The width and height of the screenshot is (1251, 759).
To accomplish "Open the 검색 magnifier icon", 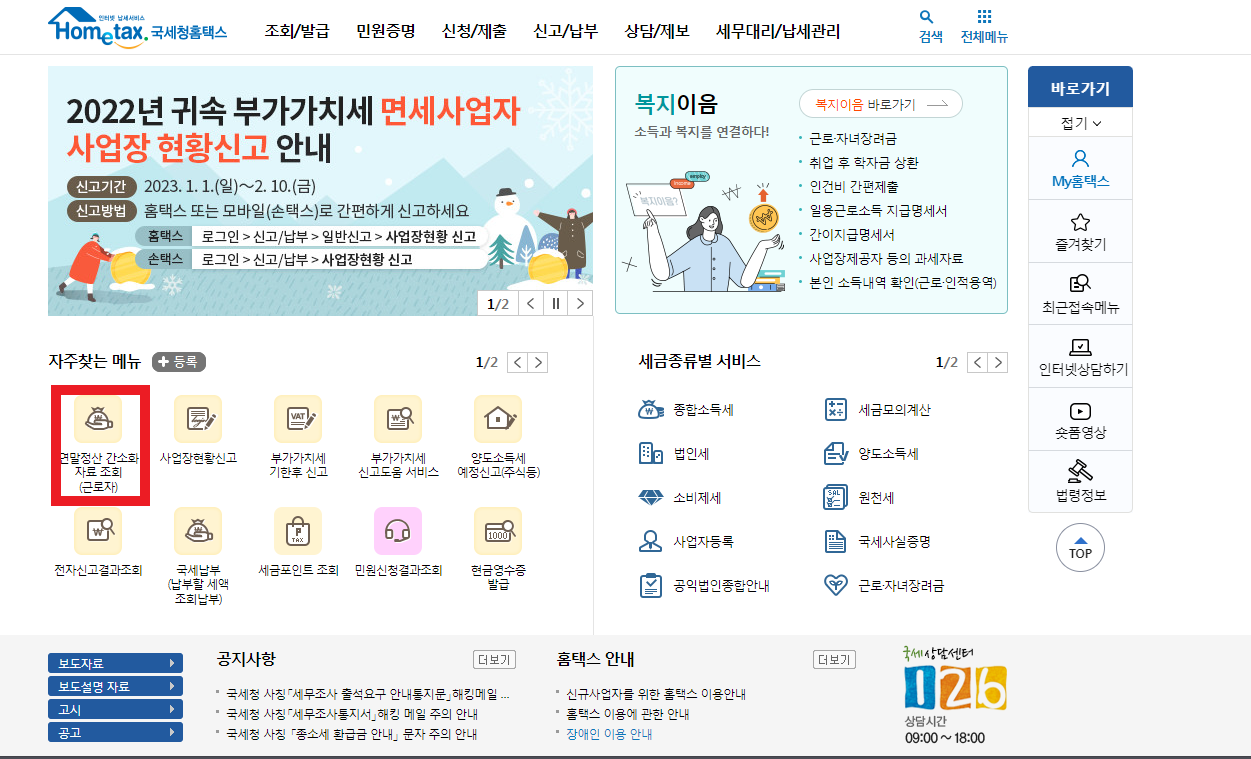I will pyautogui.click(x=926, y=25).
